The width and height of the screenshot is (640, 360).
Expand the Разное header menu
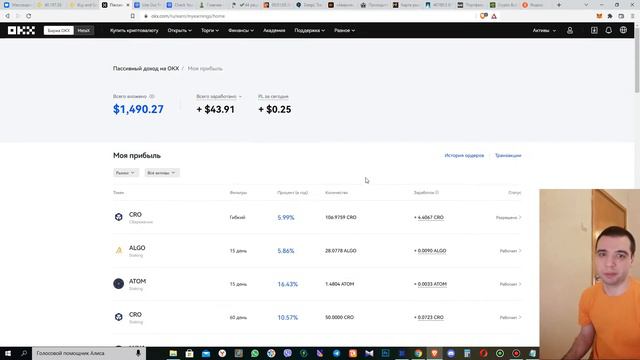pyautogui.click(x=344, y=31)
